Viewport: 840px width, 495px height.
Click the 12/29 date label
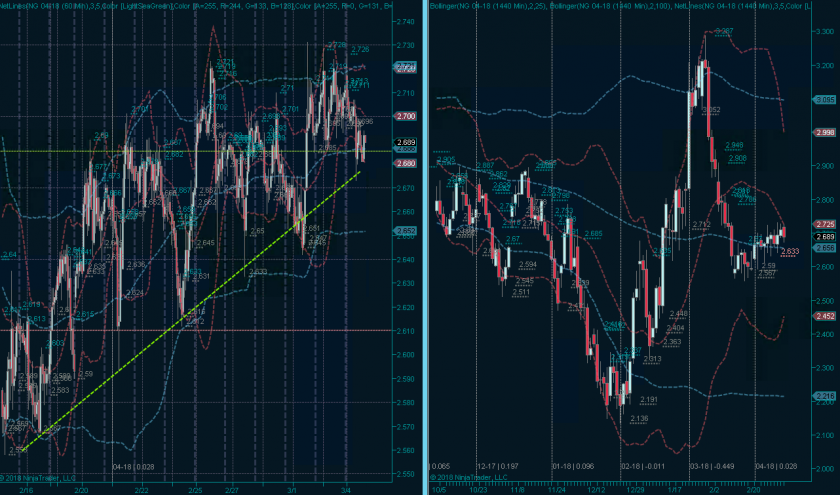click(636, 490)
